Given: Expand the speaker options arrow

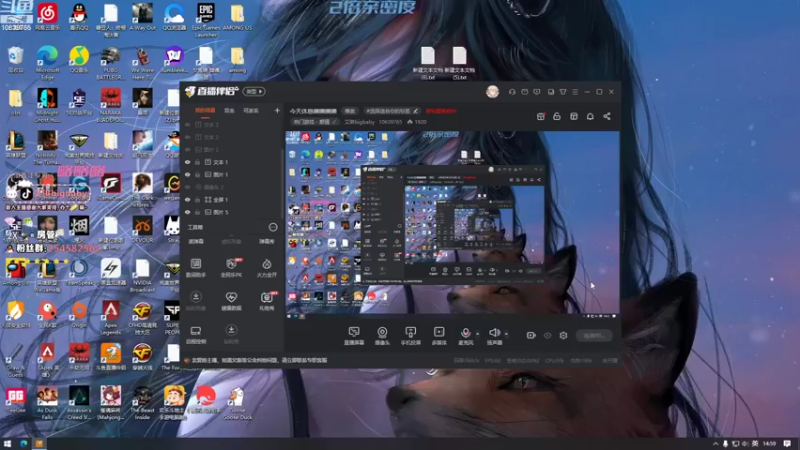Looking at the screenshot, I should click(506, 334).
